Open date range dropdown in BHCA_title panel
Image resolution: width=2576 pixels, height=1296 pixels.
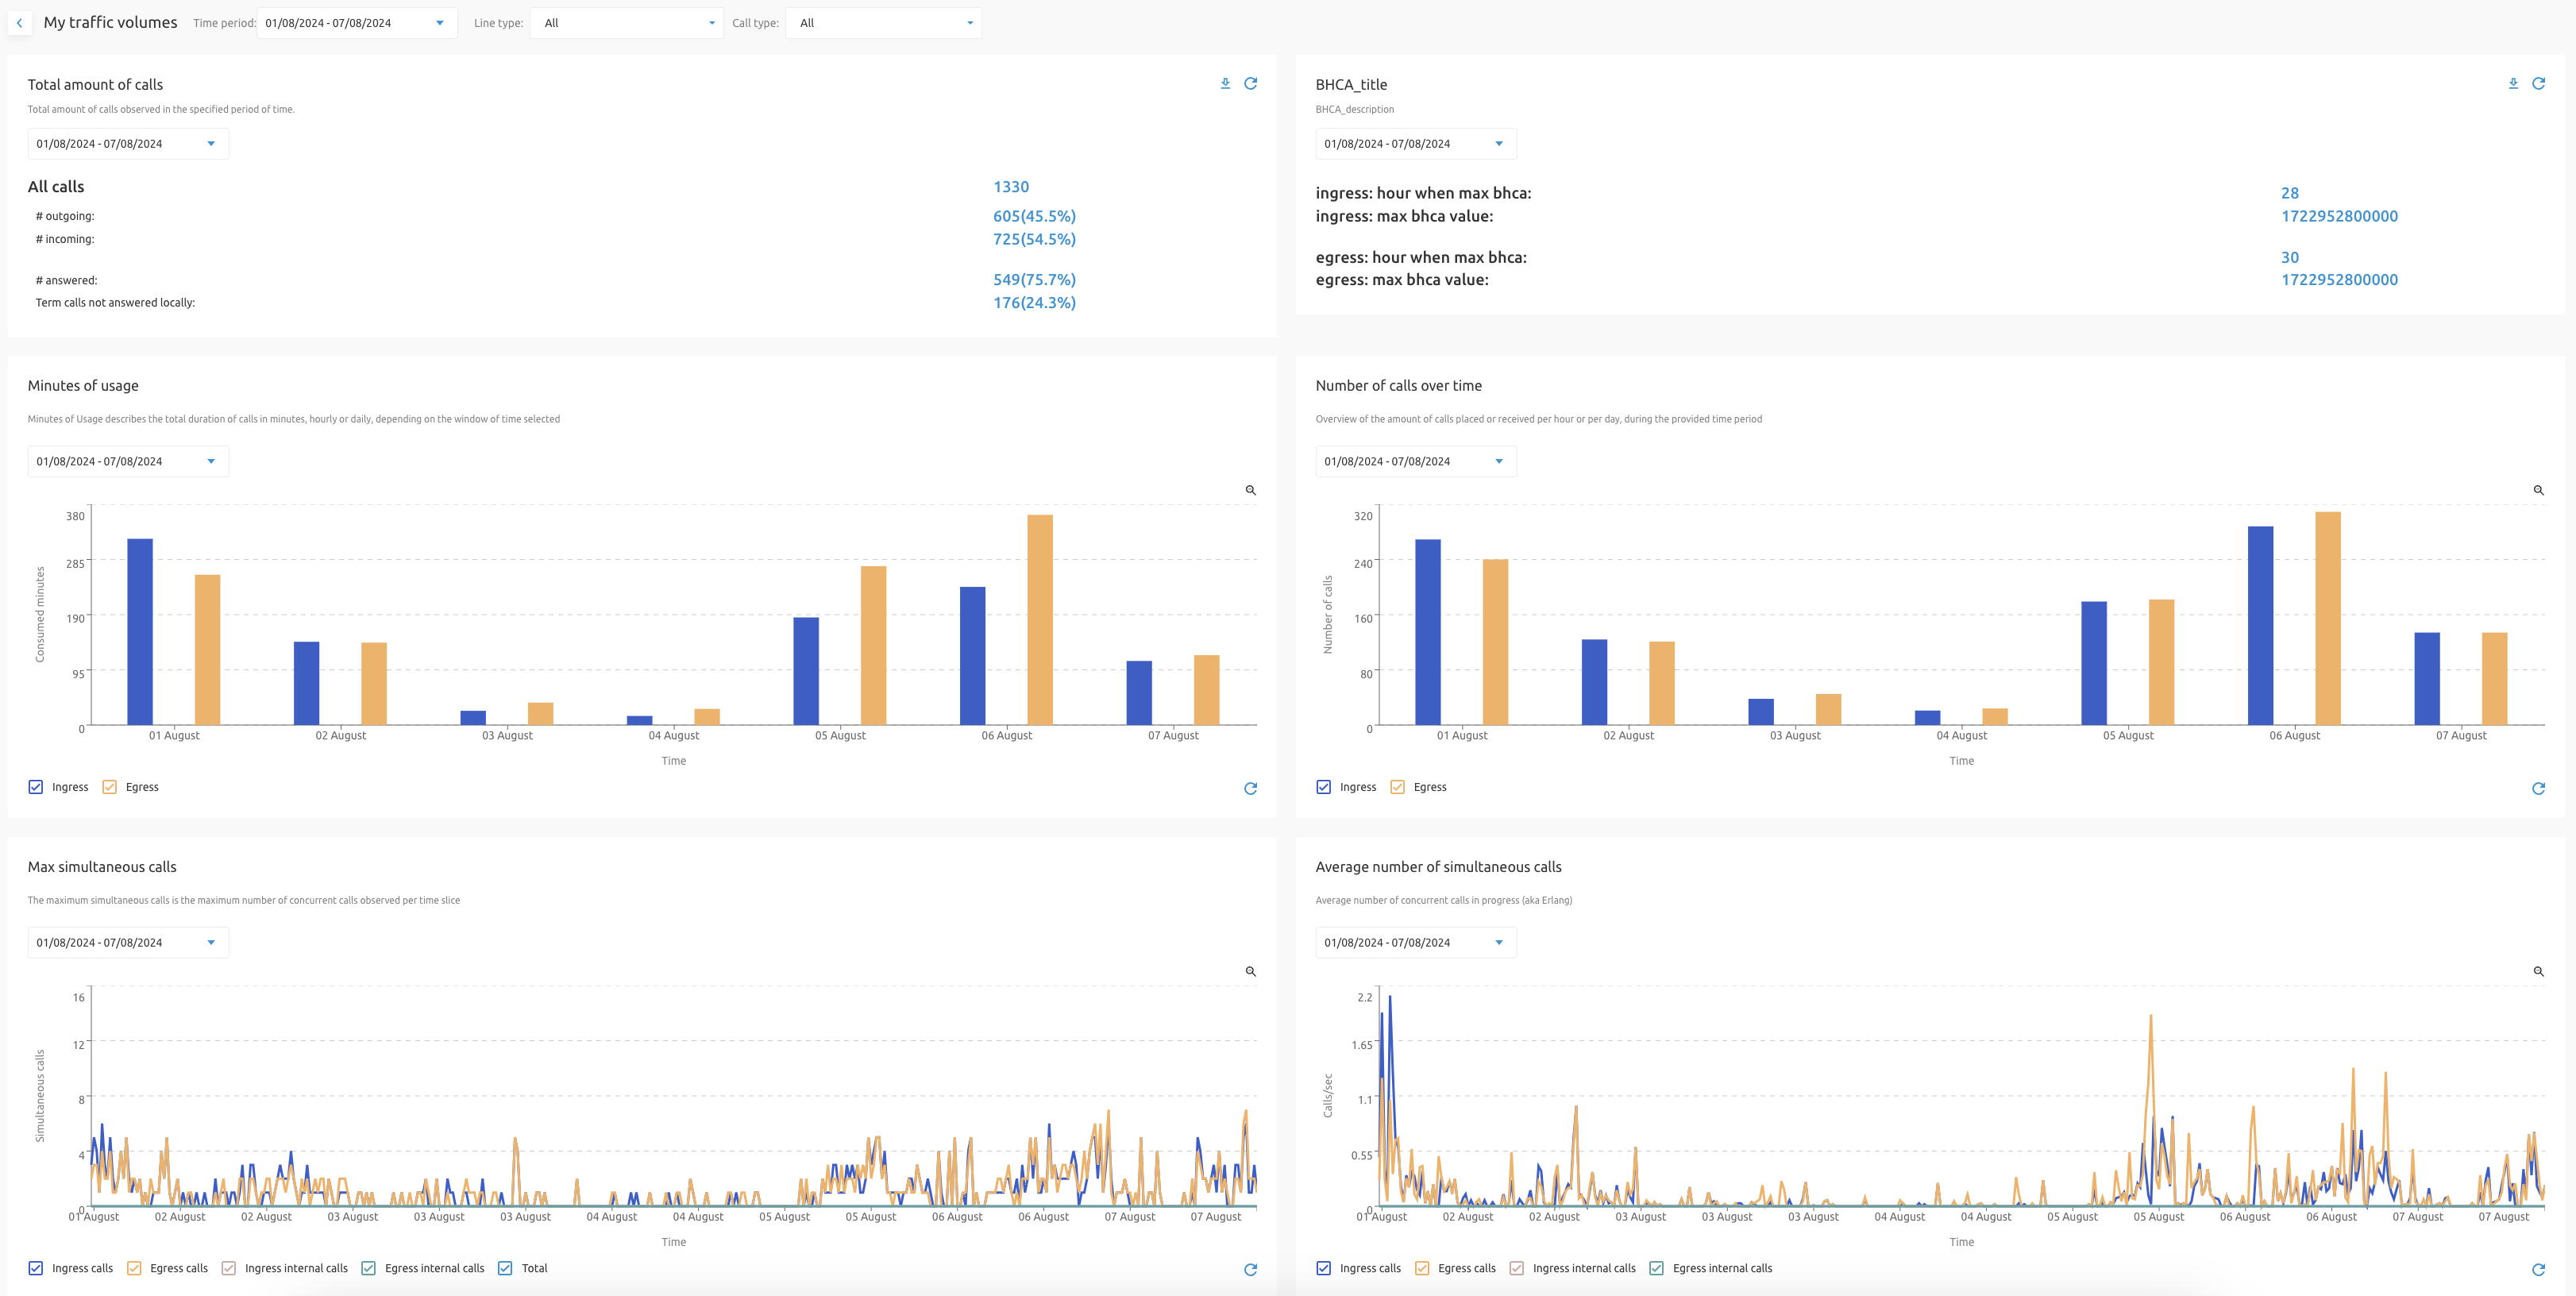(x=1416, y=144)
